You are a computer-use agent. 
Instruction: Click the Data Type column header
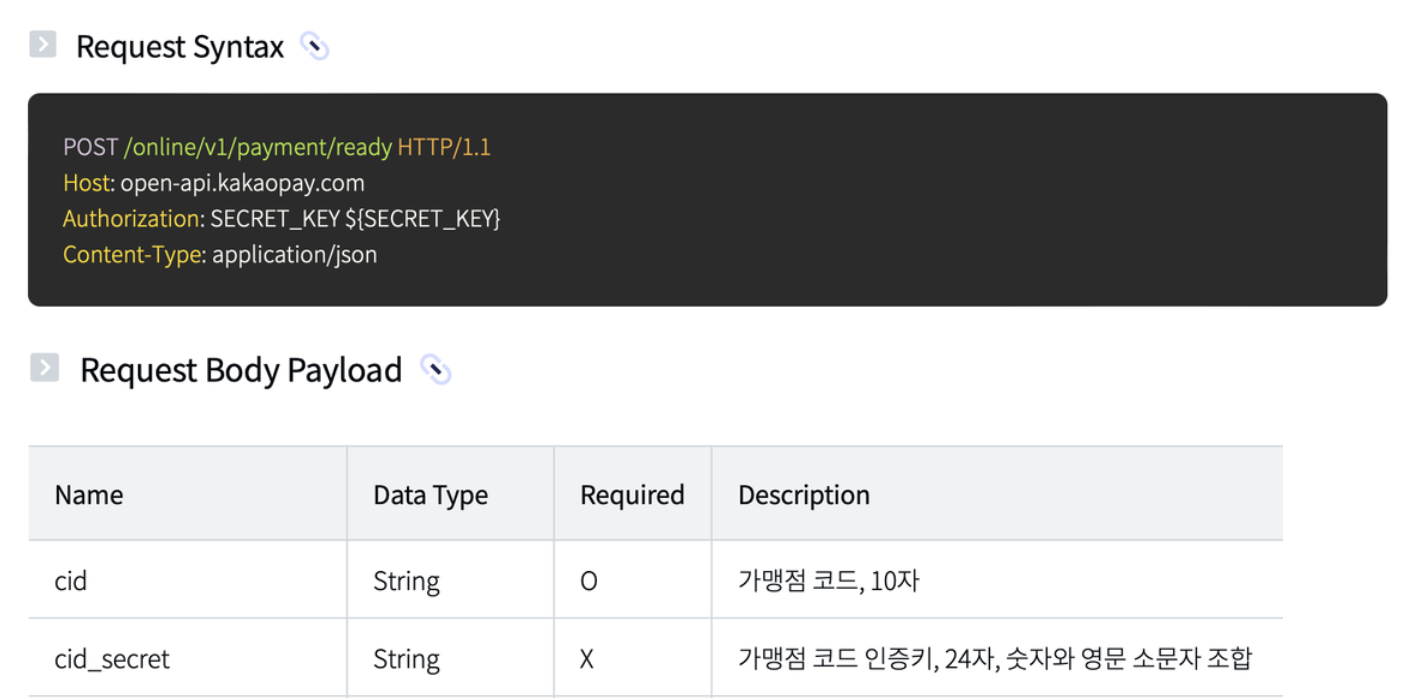tap(430, 495)
